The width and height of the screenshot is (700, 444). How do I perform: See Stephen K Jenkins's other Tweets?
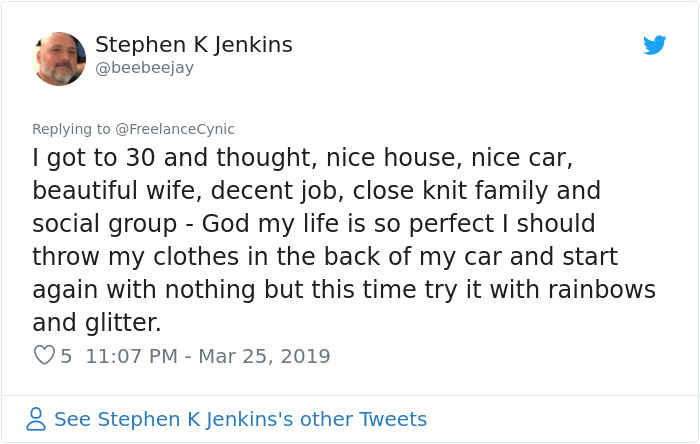pos(240,419)
